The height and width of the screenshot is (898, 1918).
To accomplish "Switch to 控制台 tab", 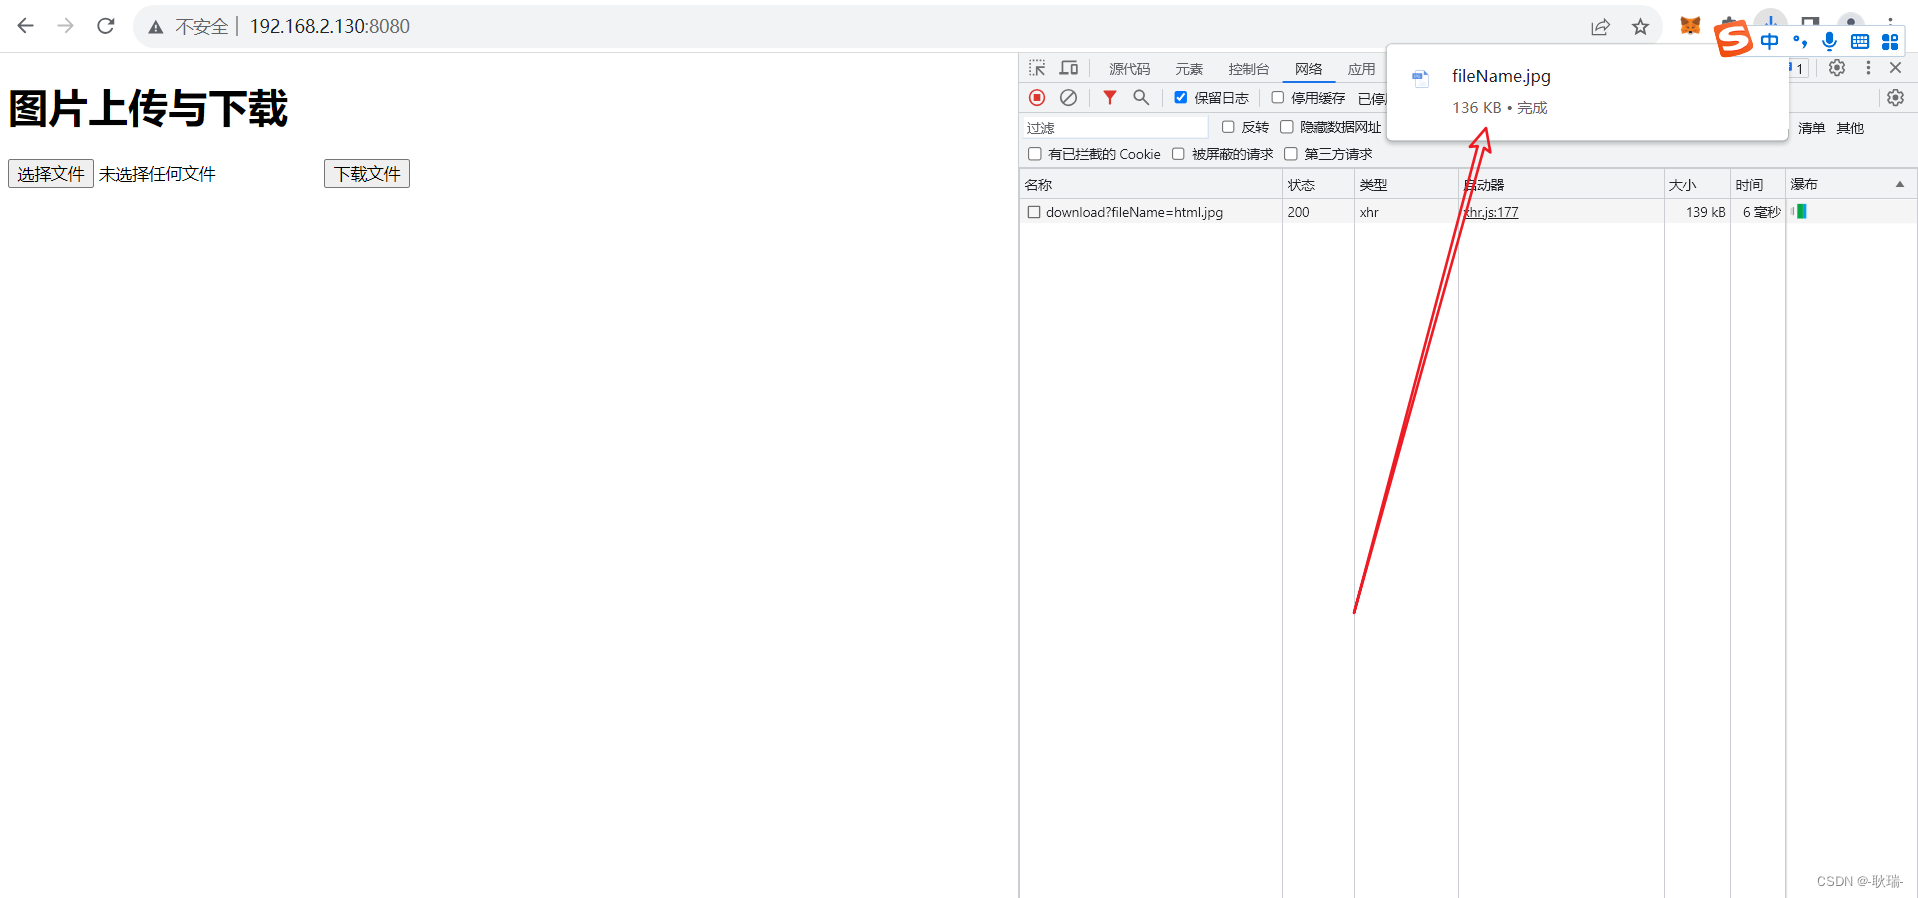I will [x=1248, y=69].
